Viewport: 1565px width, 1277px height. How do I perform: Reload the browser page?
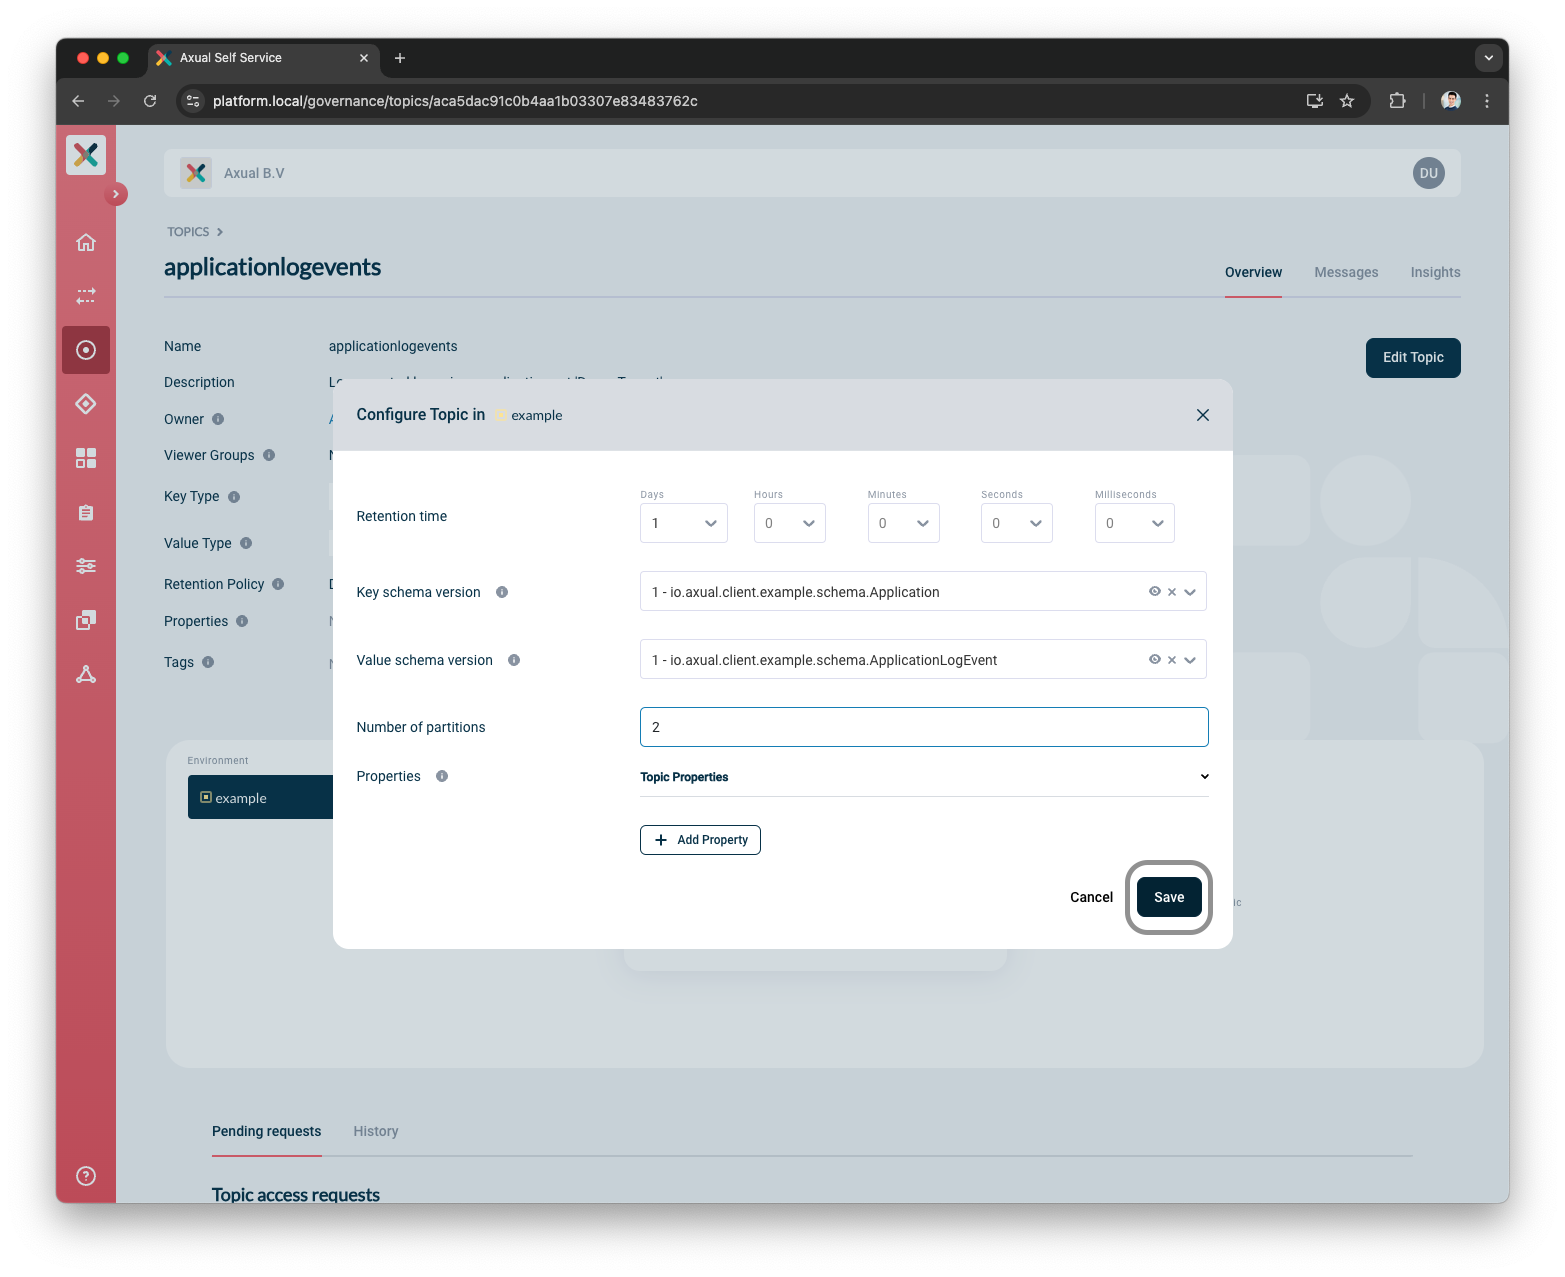pos(150,101)
